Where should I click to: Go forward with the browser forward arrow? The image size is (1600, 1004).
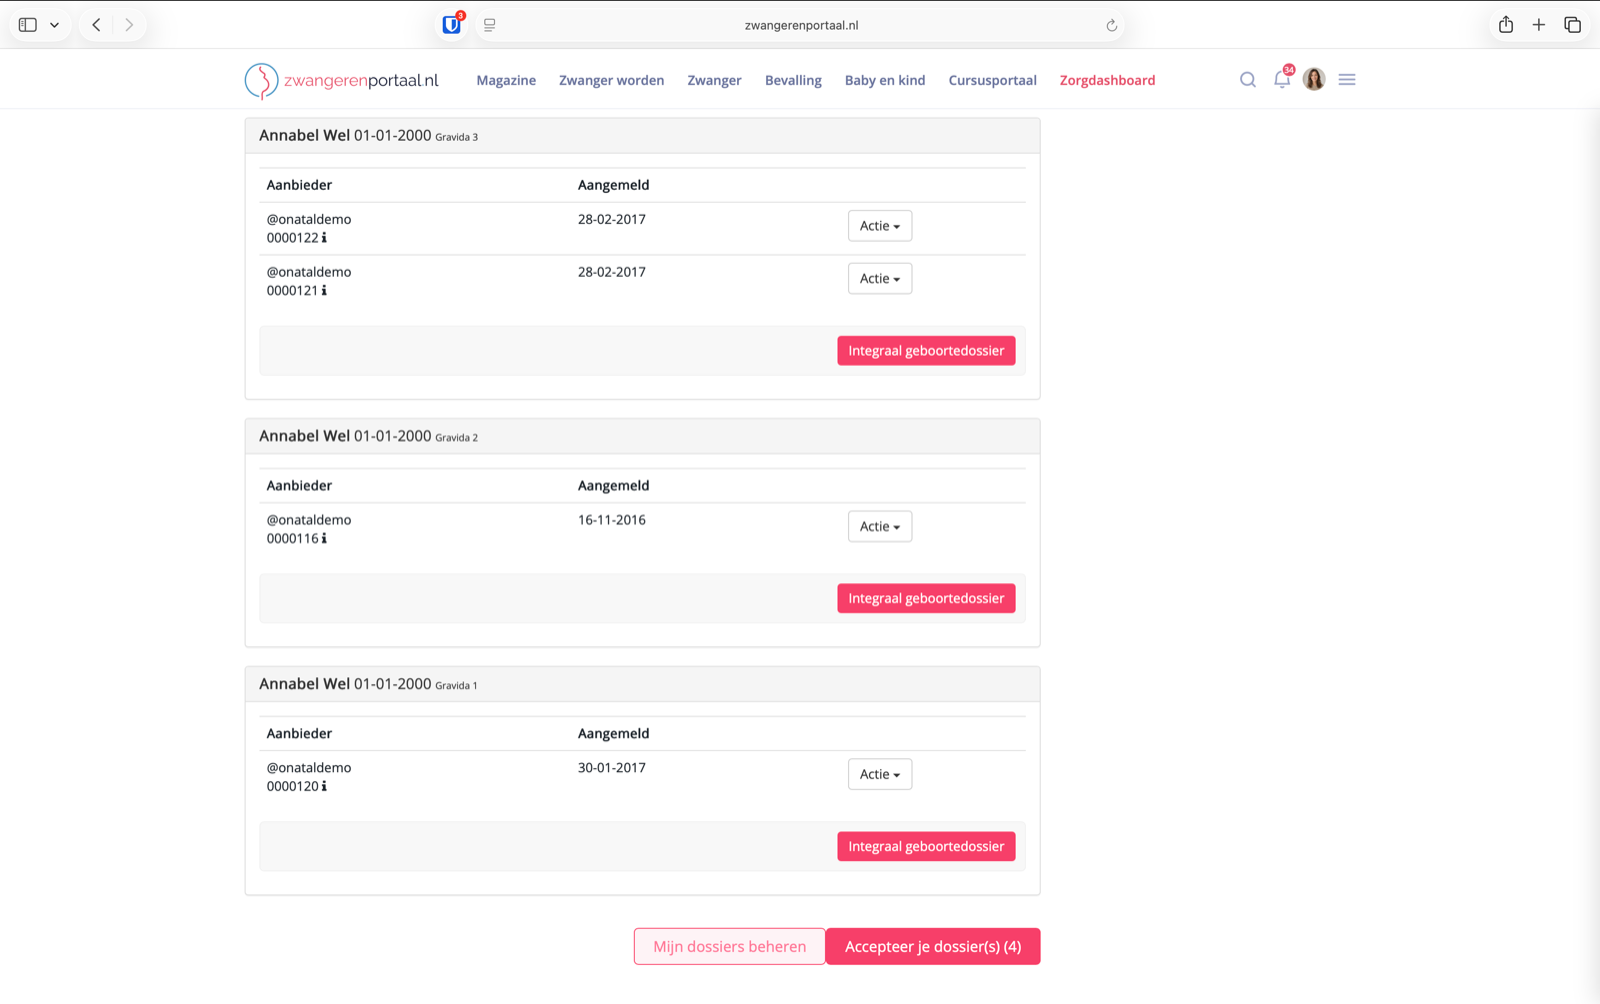129,25
